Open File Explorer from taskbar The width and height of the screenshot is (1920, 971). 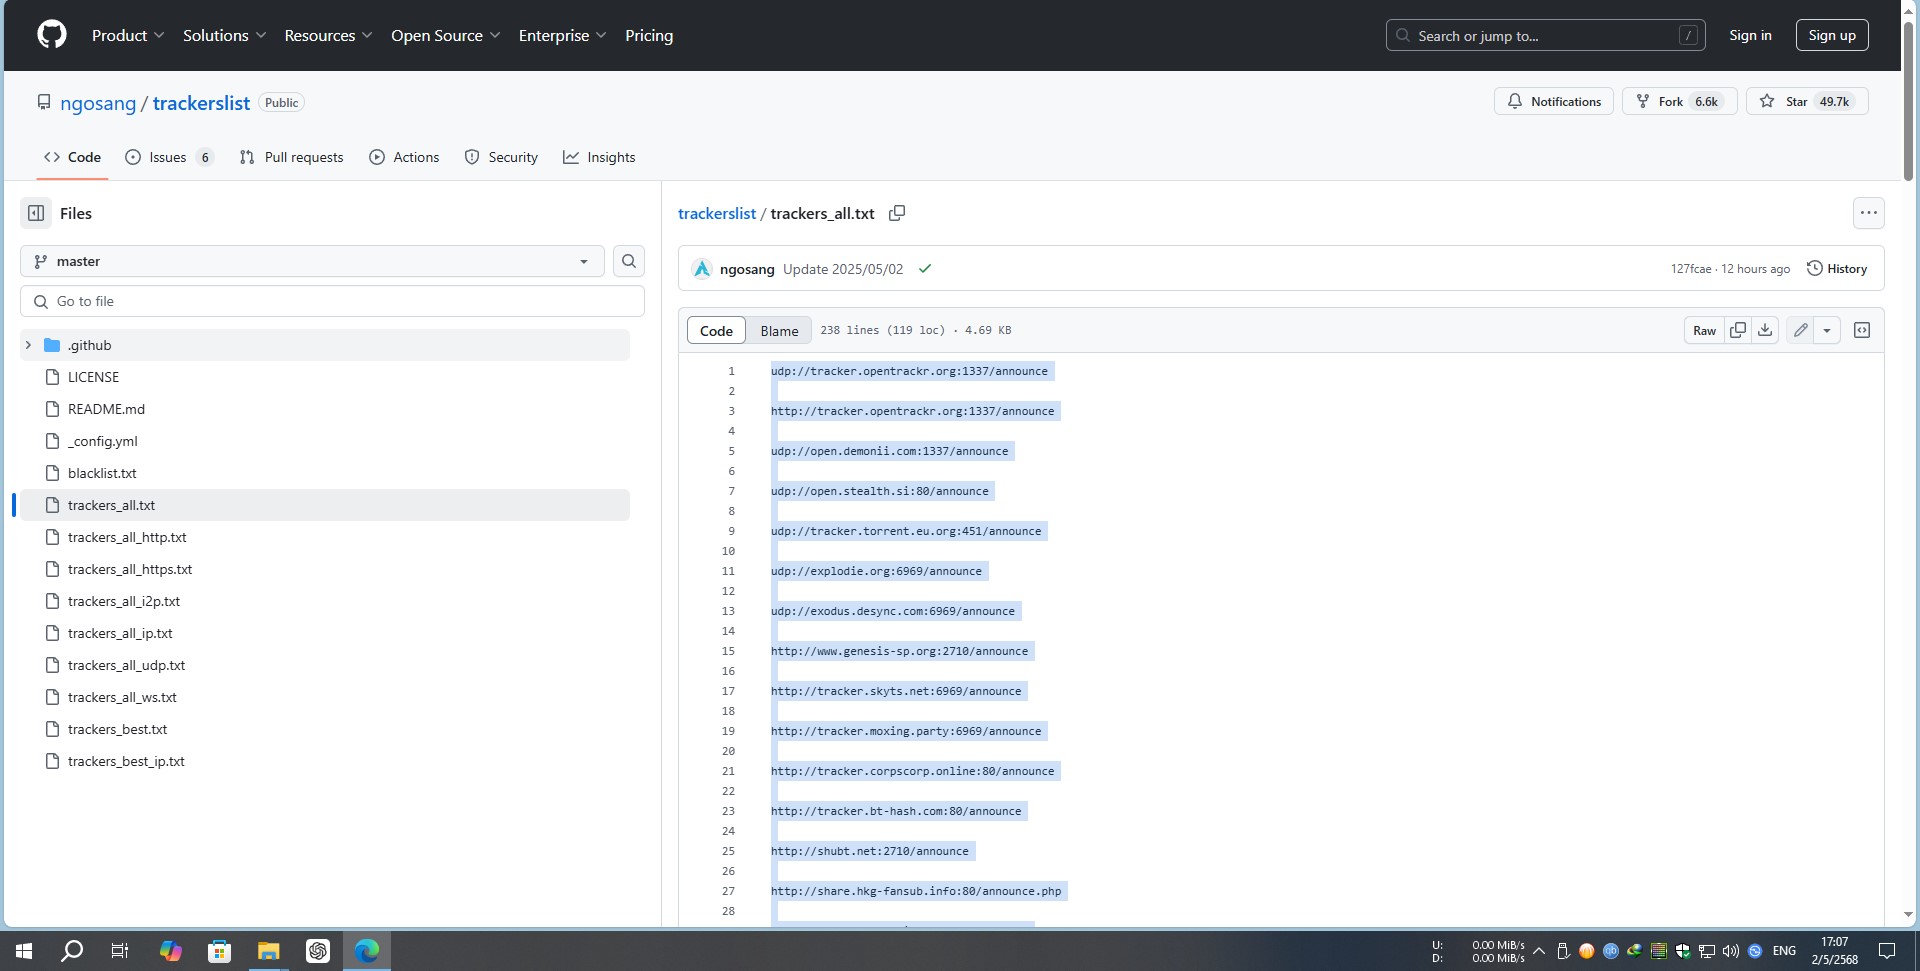click(268, 951)
